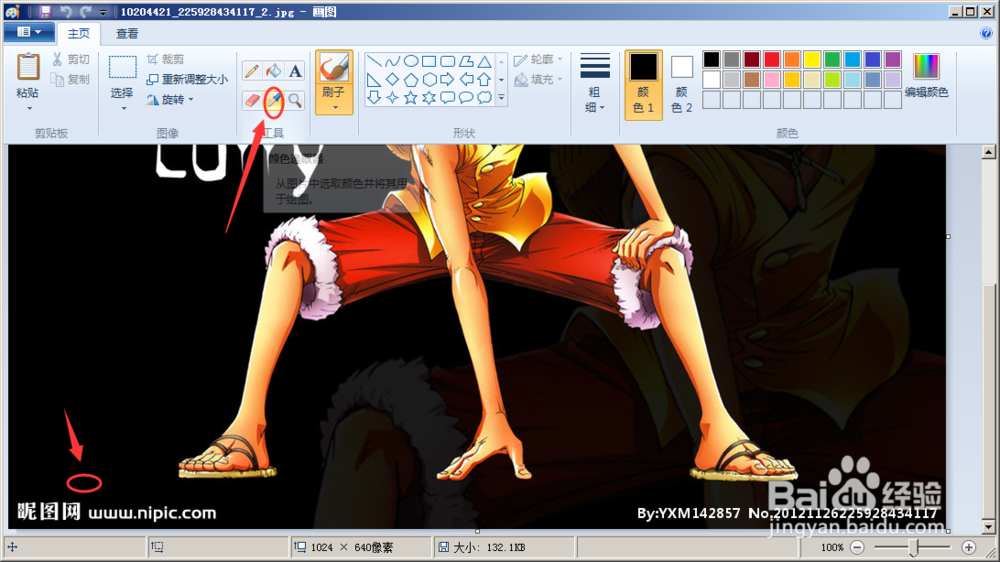The image size is (1000, 562).
Task: Click the 复制 (Copy) button
Action: 71,79
